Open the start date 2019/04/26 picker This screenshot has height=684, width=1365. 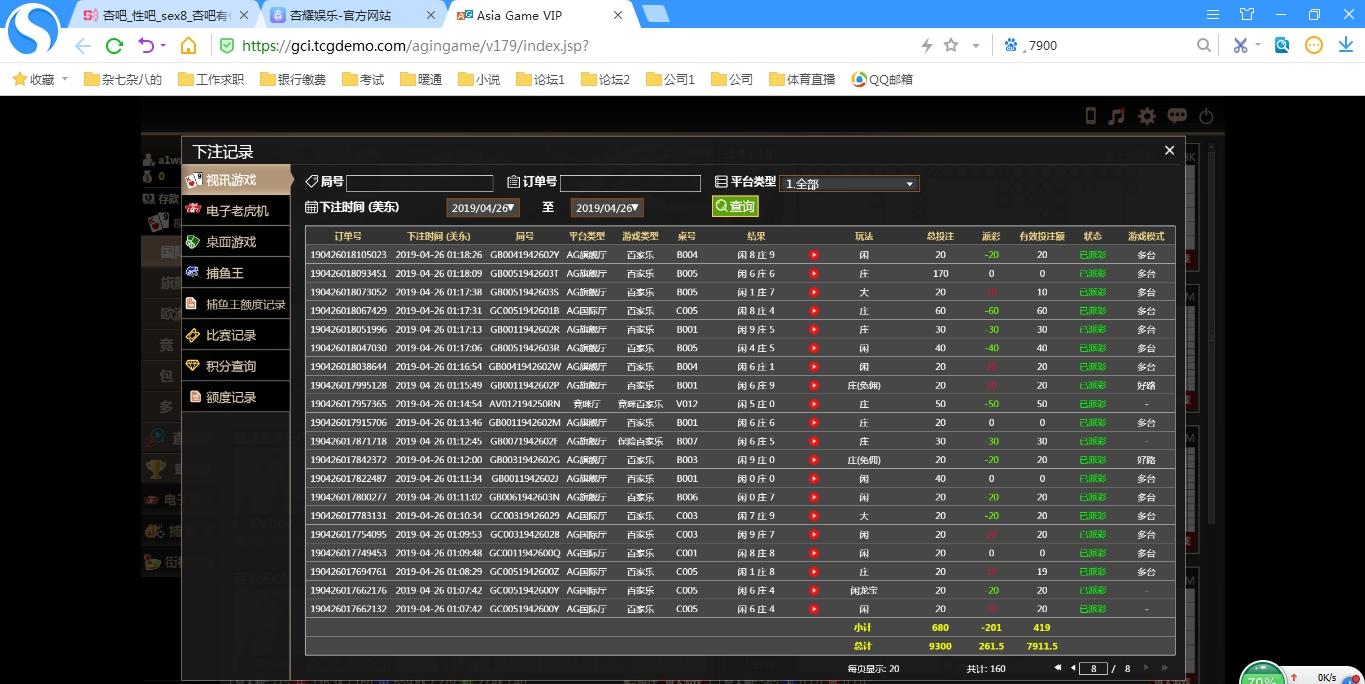tap(483, 208)
